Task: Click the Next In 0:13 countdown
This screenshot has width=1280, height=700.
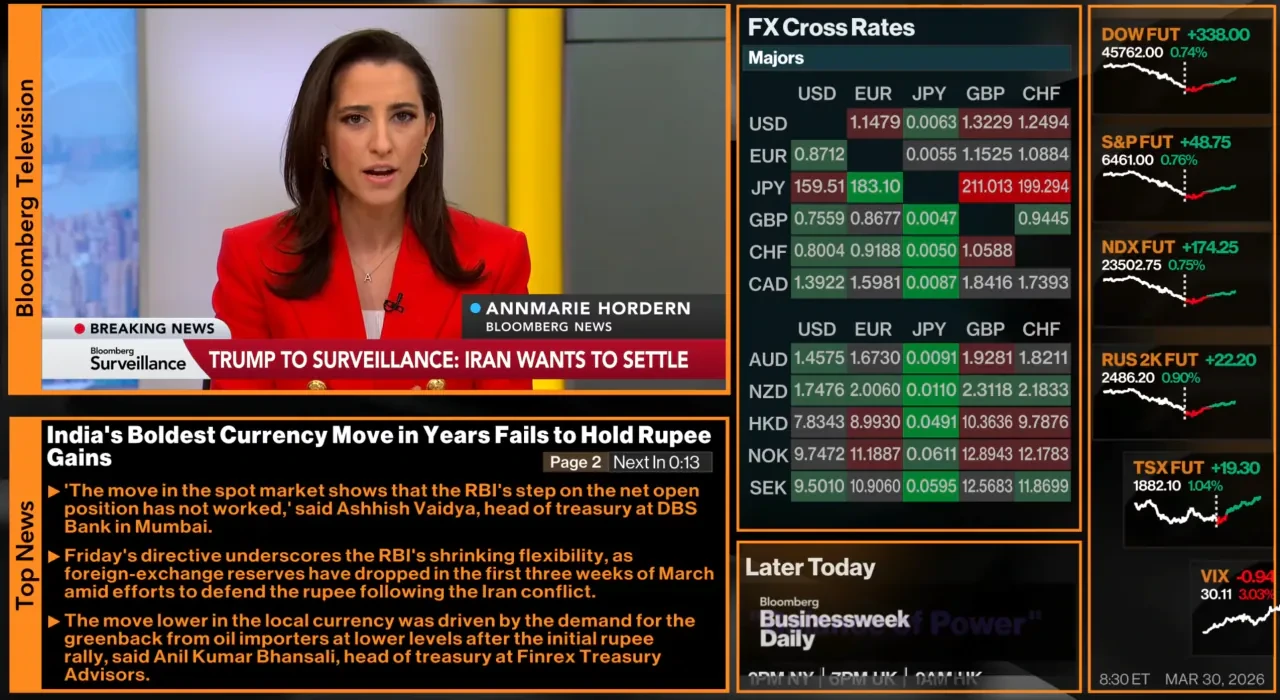Action: (661, 462)
